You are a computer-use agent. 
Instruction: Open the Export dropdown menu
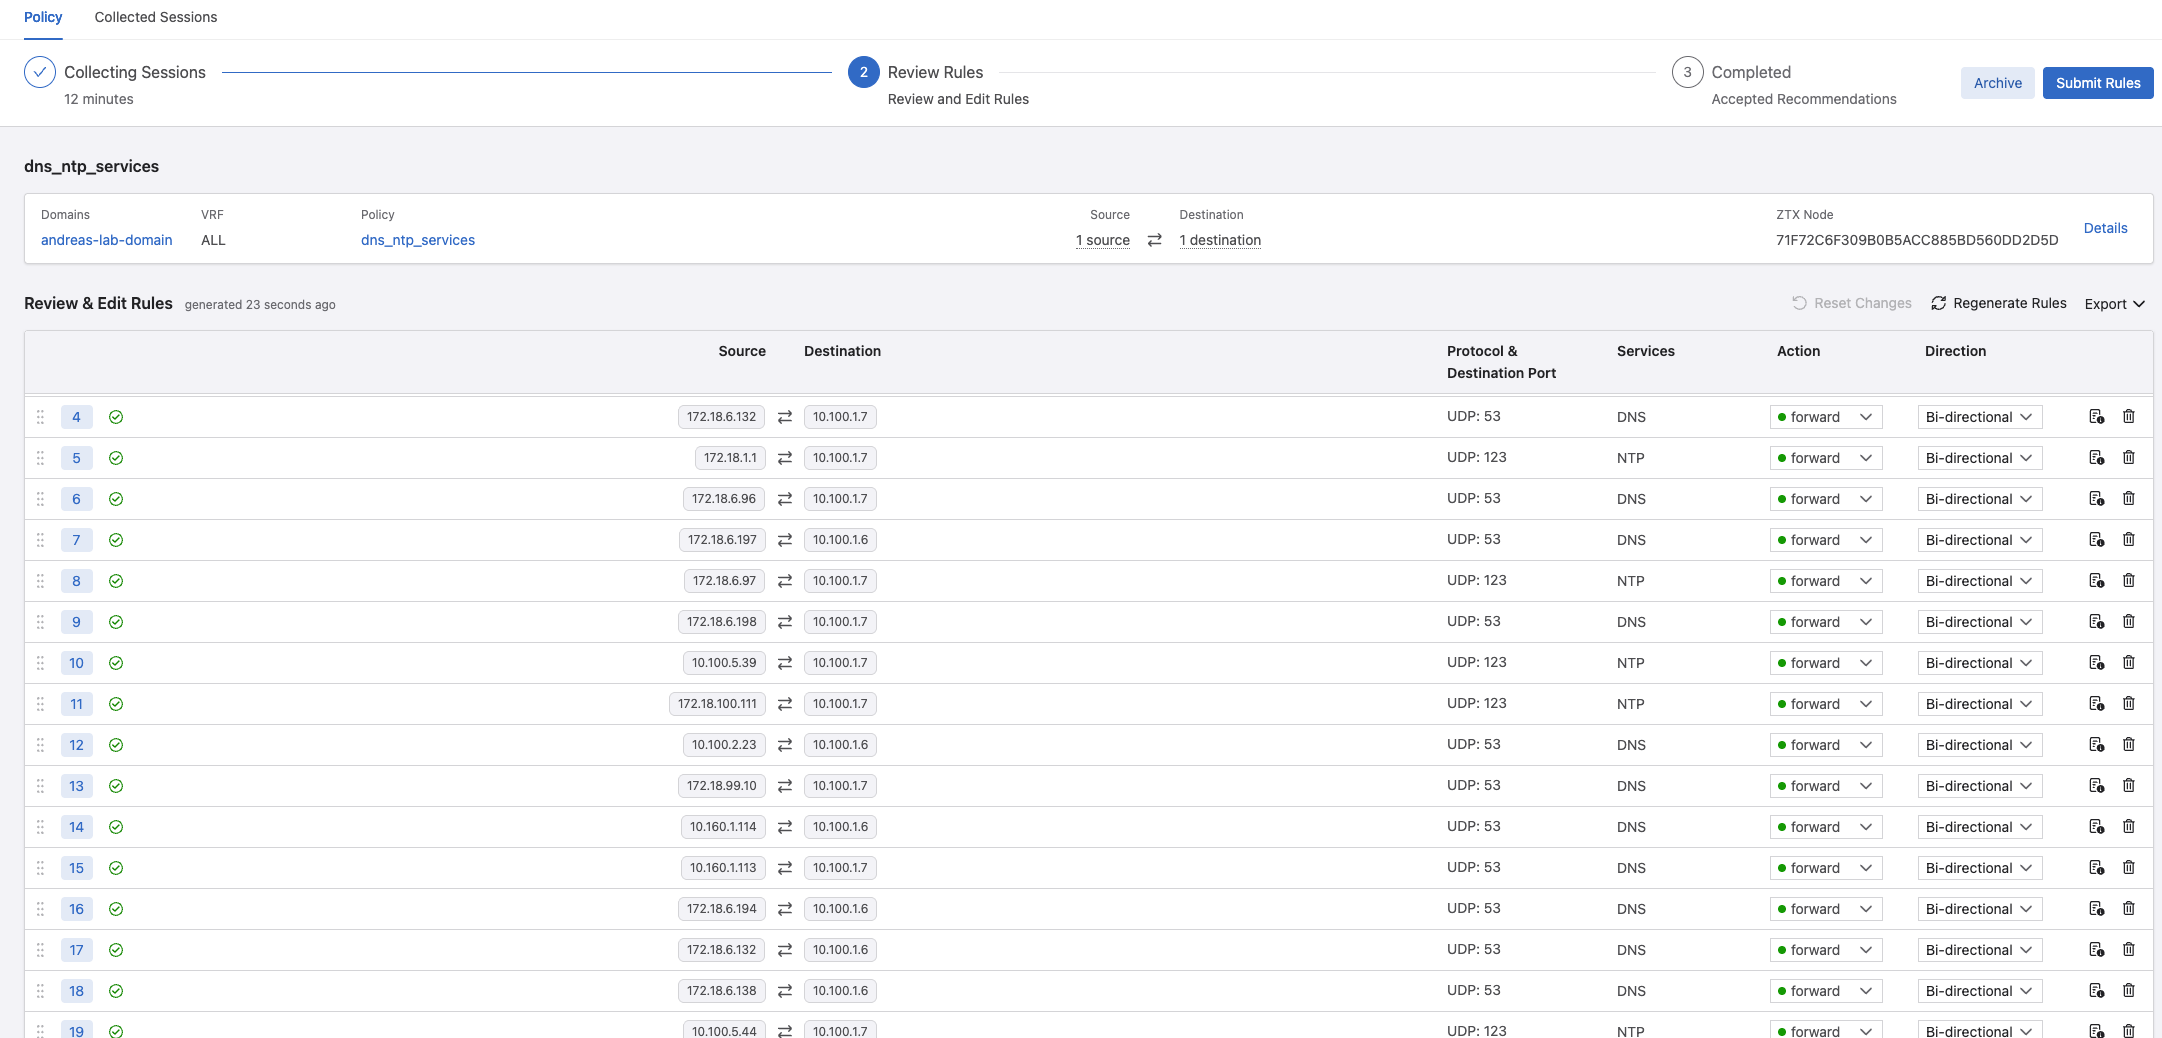(x=2114, y=304)
